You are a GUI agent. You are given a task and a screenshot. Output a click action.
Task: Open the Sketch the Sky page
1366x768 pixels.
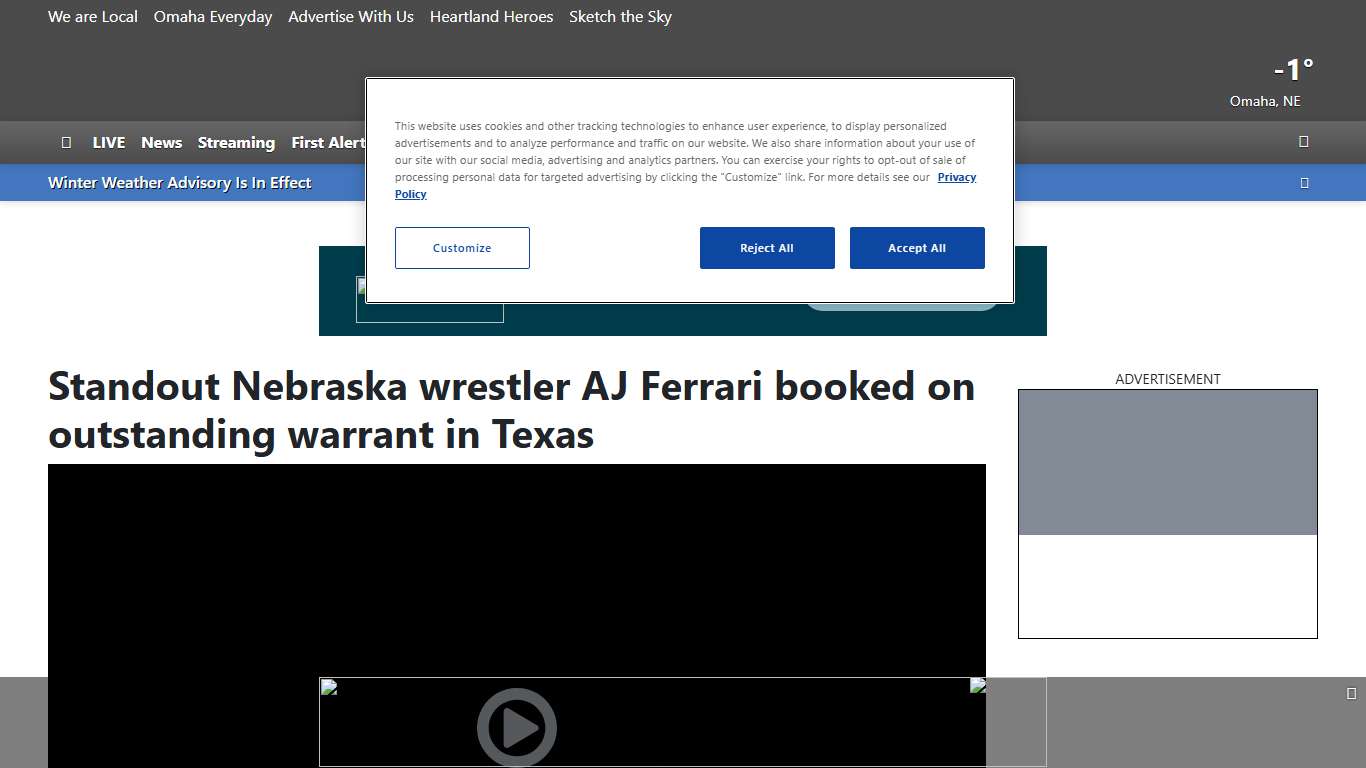coord(620,17)
